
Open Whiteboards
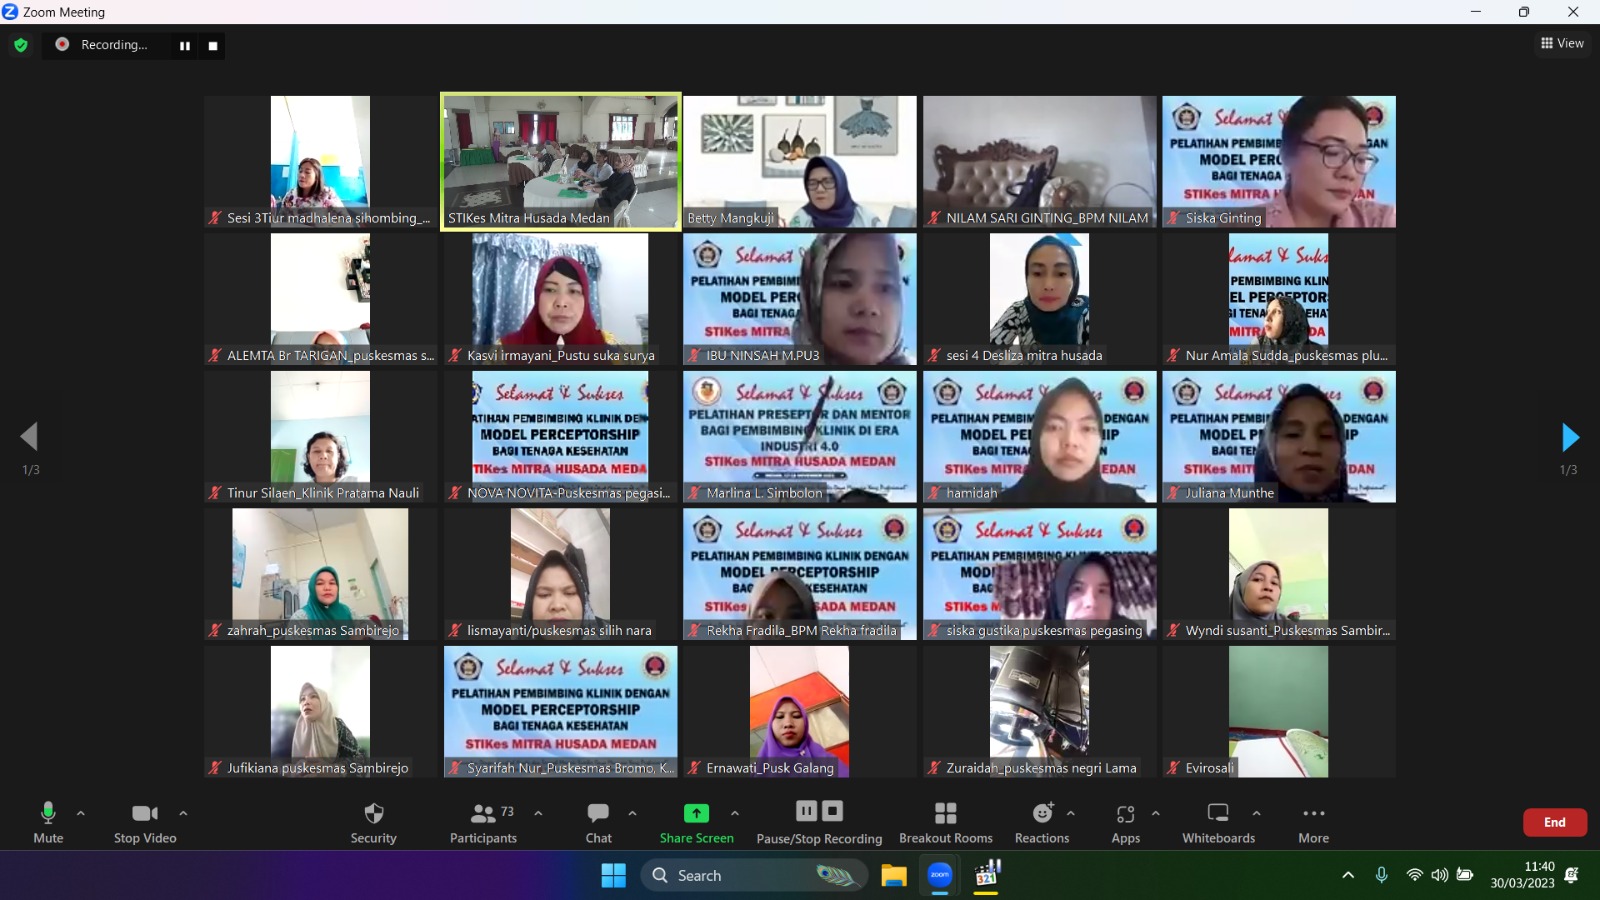(1218, 822)
